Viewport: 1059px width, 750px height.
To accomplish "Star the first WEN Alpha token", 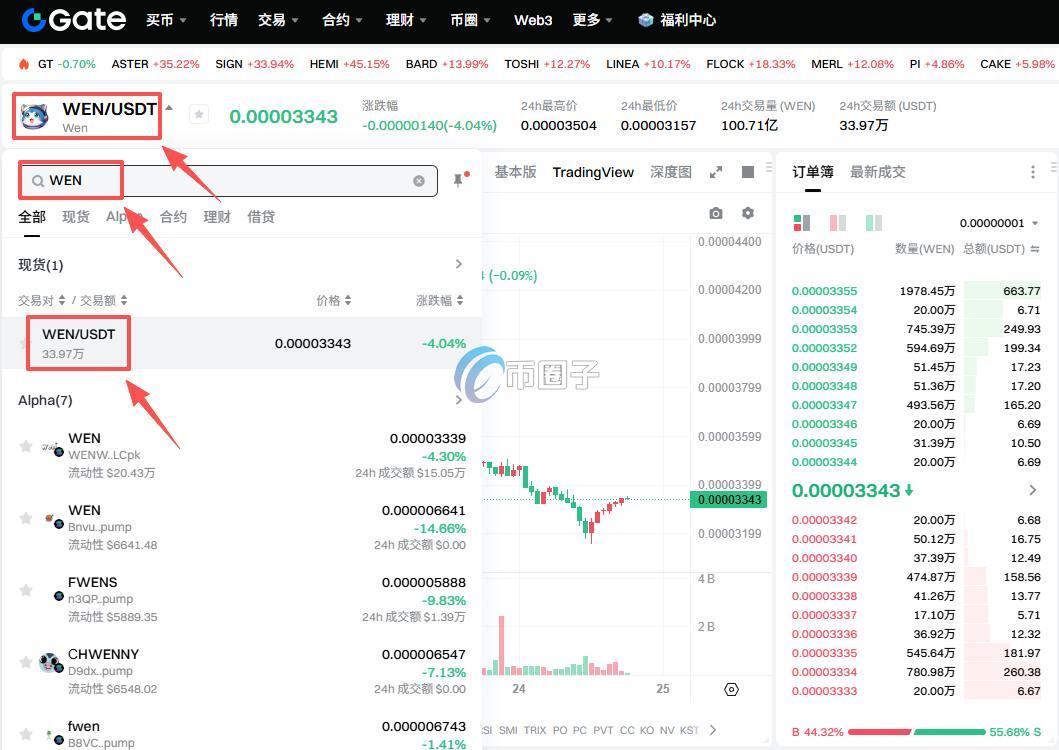I will point(26,446).
